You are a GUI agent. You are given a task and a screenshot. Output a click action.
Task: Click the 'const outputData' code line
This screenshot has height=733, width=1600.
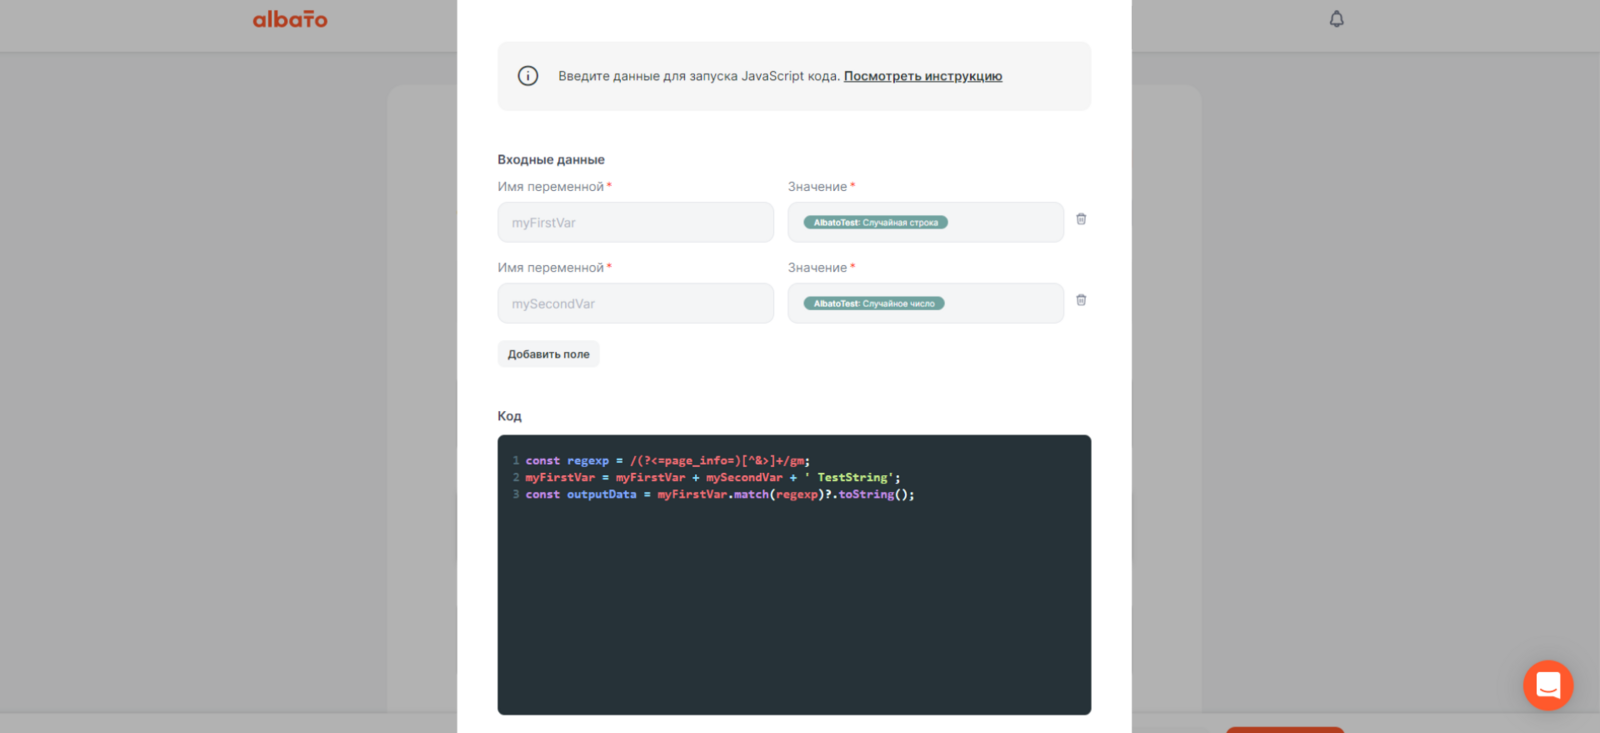click(719, 495)
